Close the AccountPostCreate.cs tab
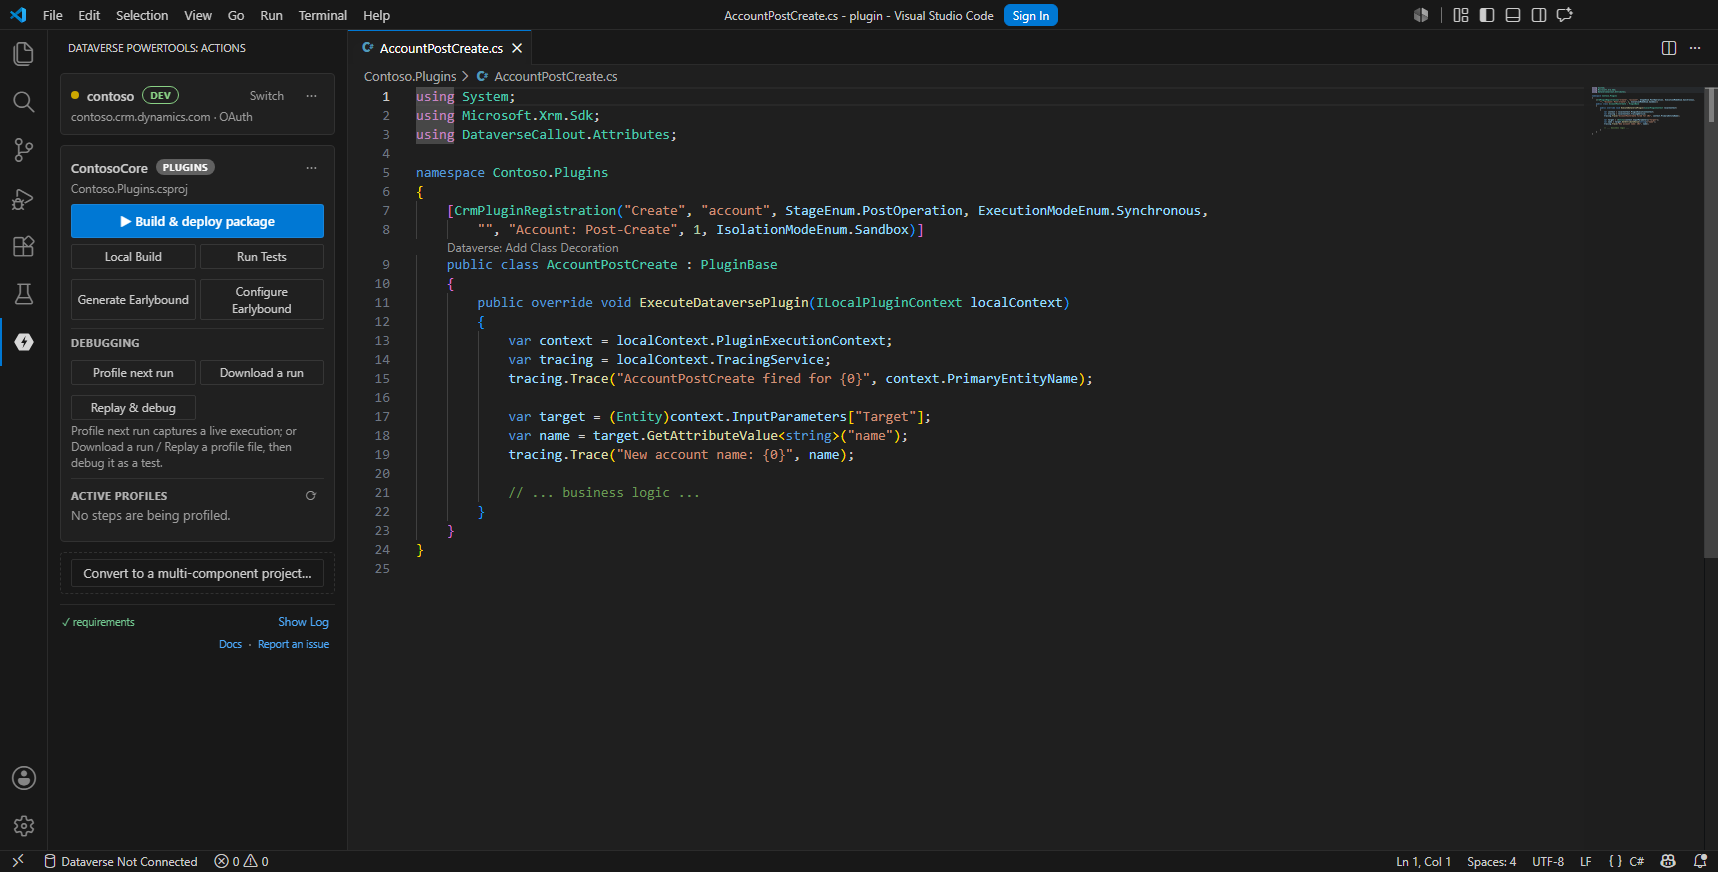 tap(517, 48)
